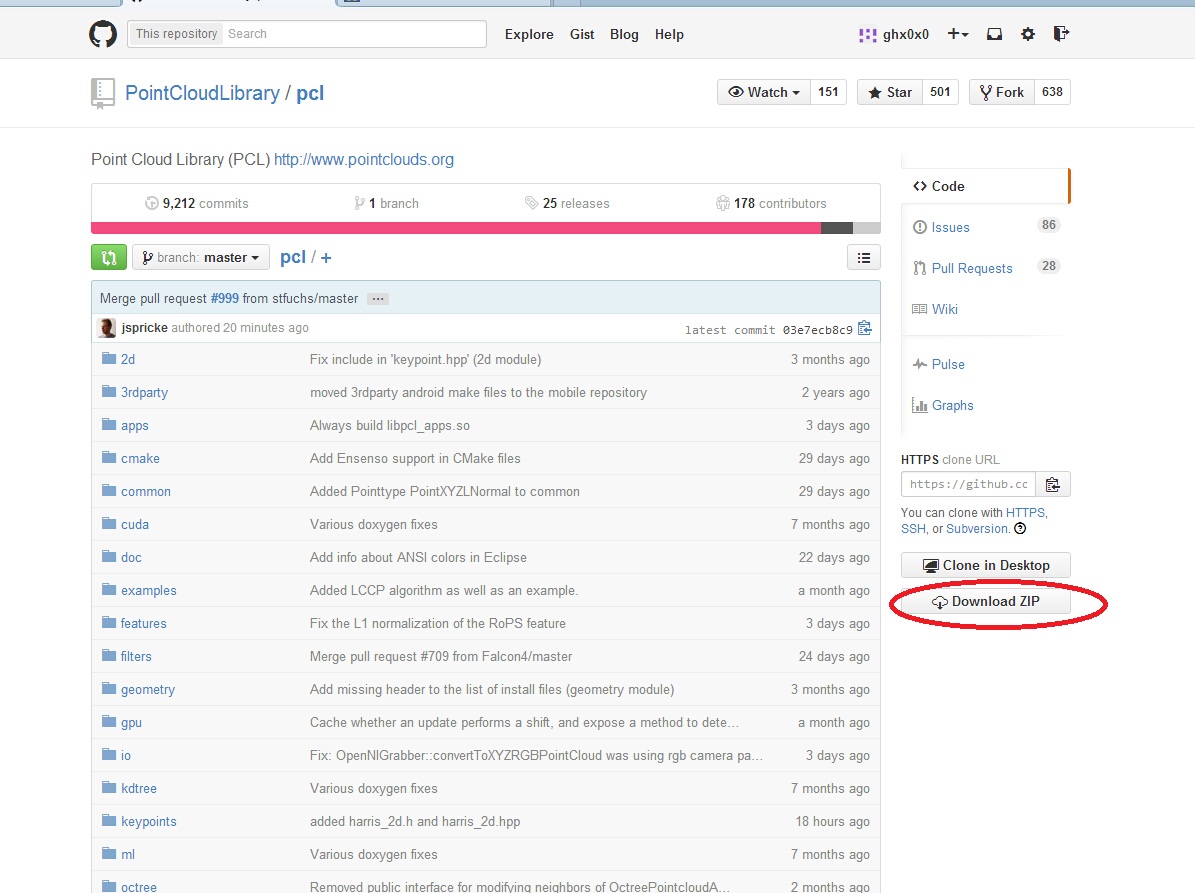1195x893 pixels.
Task: Select the SSH clone option
Action: (x=913, y=529)
